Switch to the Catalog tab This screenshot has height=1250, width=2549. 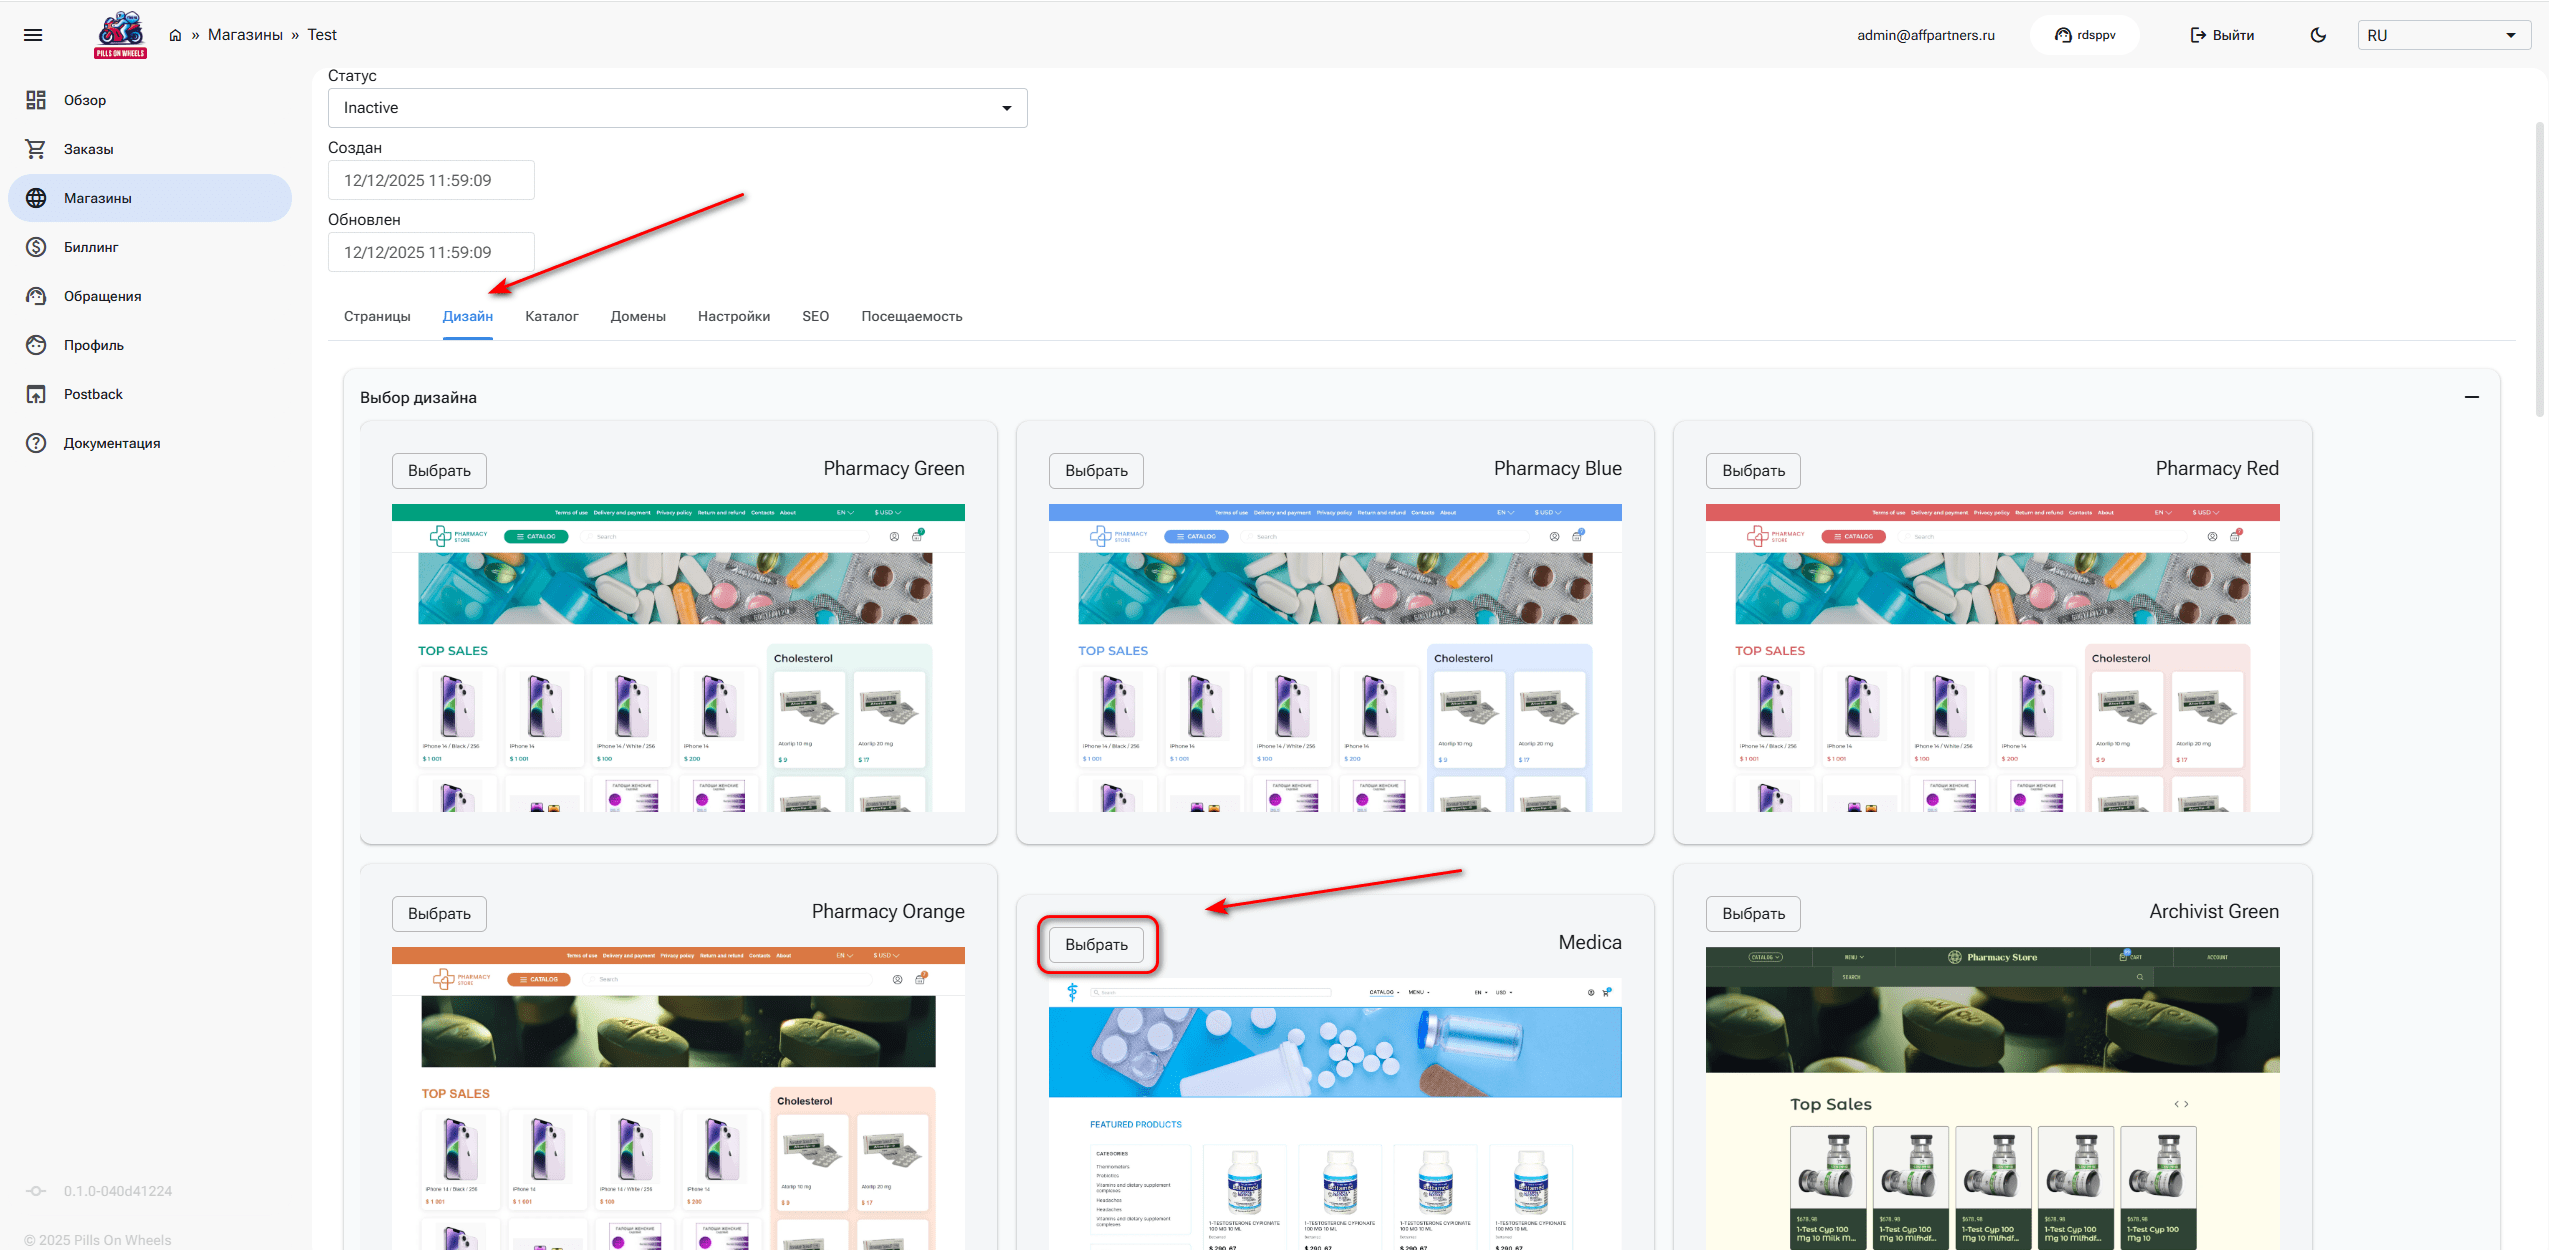(551, 316)
